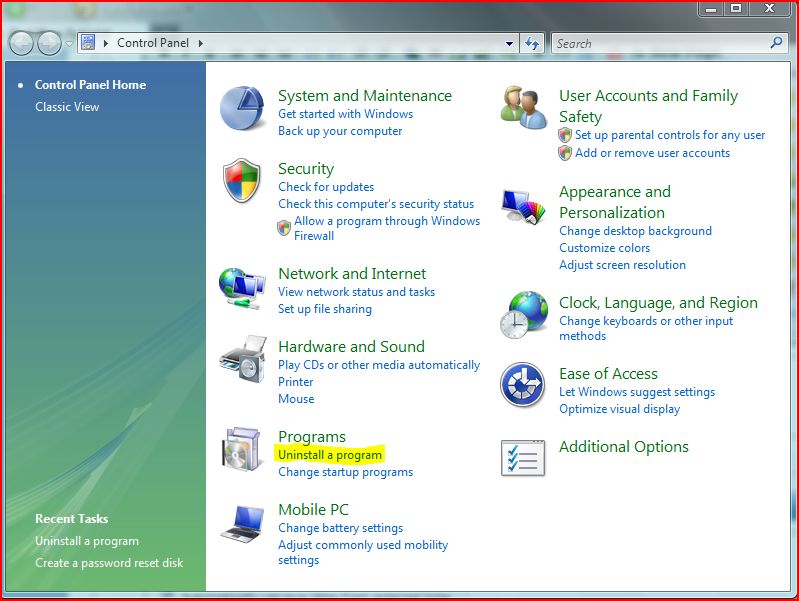Open User Accounts and Family Safety heading

point(648,106)
